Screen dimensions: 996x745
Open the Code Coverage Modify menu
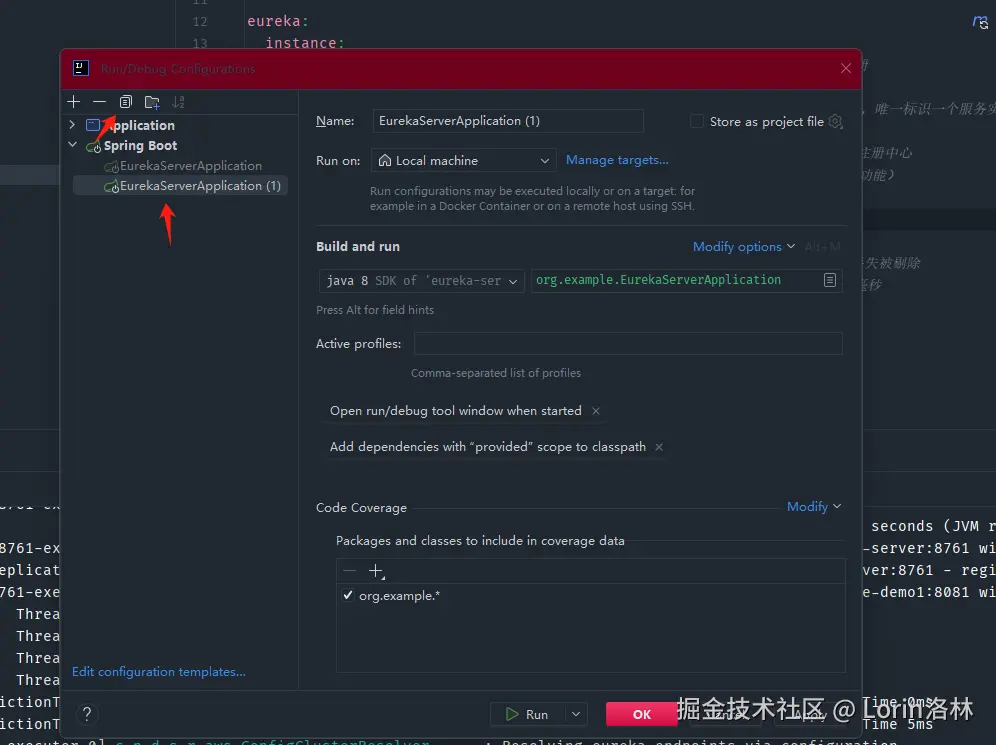tap(814, 507)
